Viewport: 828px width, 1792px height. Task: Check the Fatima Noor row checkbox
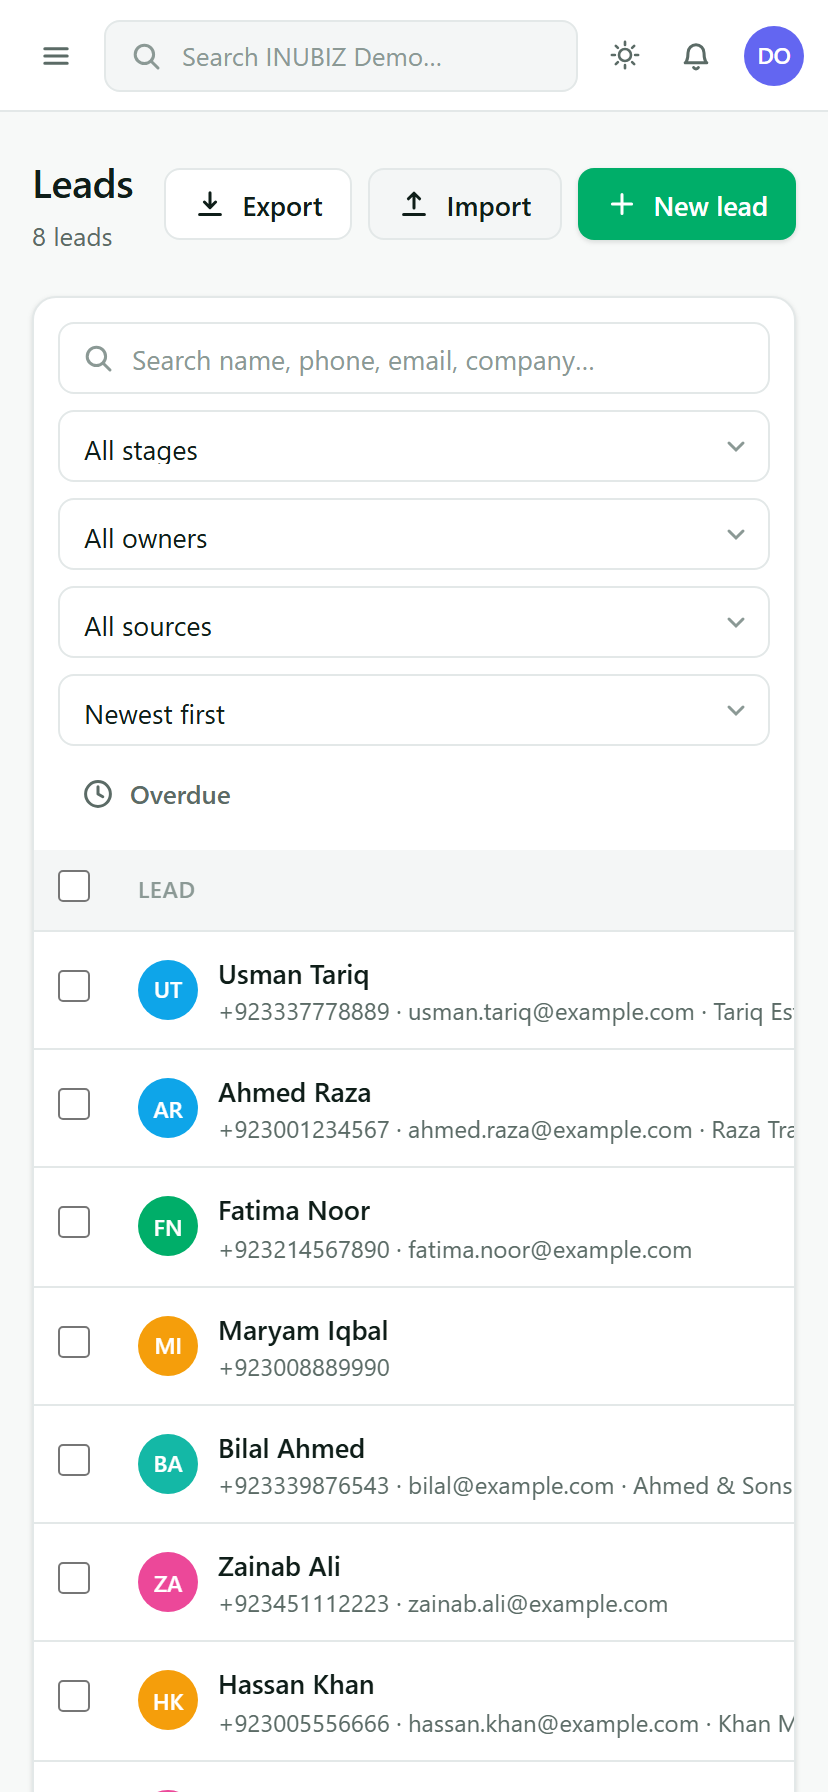coord(74,1222)
